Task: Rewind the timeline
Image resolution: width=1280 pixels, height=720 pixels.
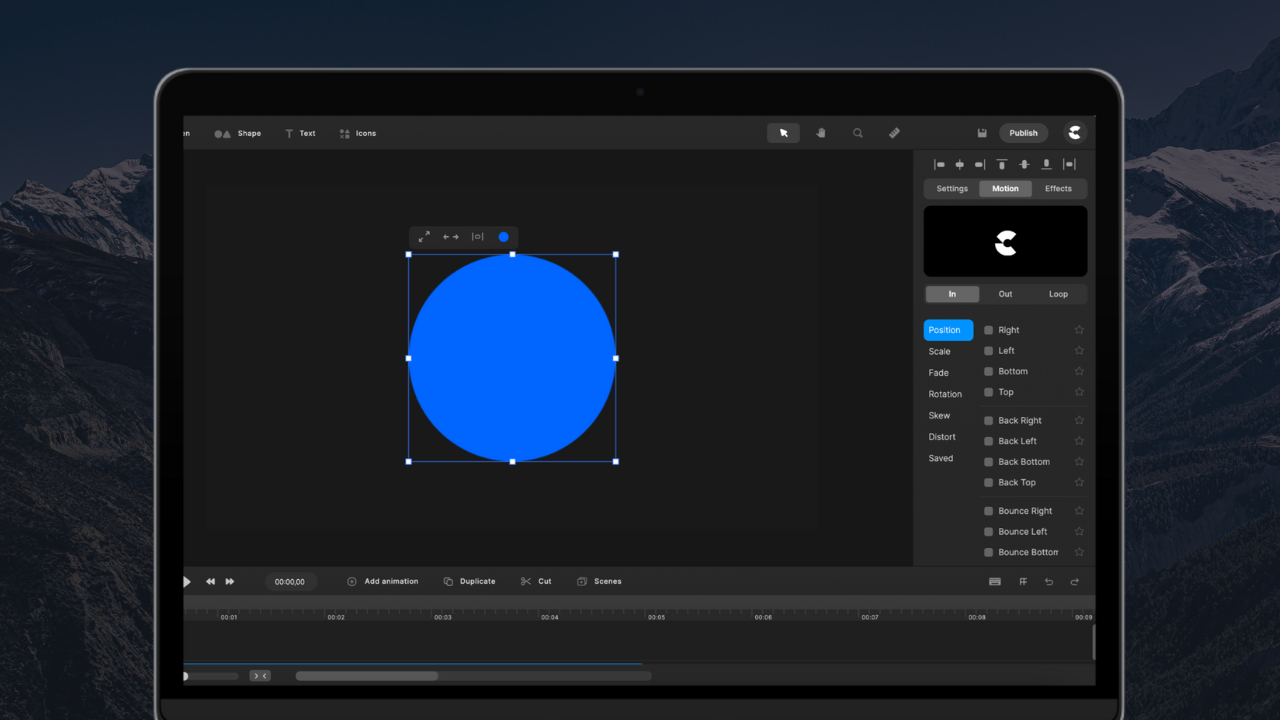Action: click(210, 582)
